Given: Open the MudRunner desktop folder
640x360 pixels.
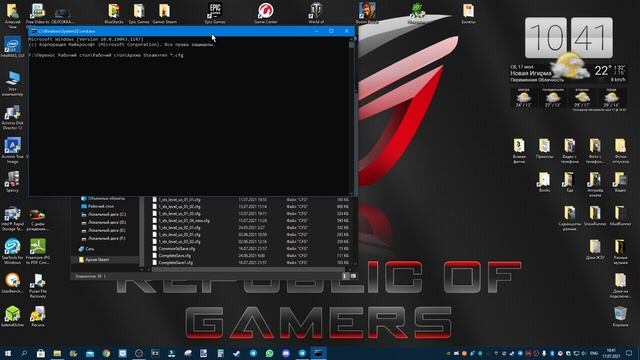Looking at the screenshot, I should 620,216.
